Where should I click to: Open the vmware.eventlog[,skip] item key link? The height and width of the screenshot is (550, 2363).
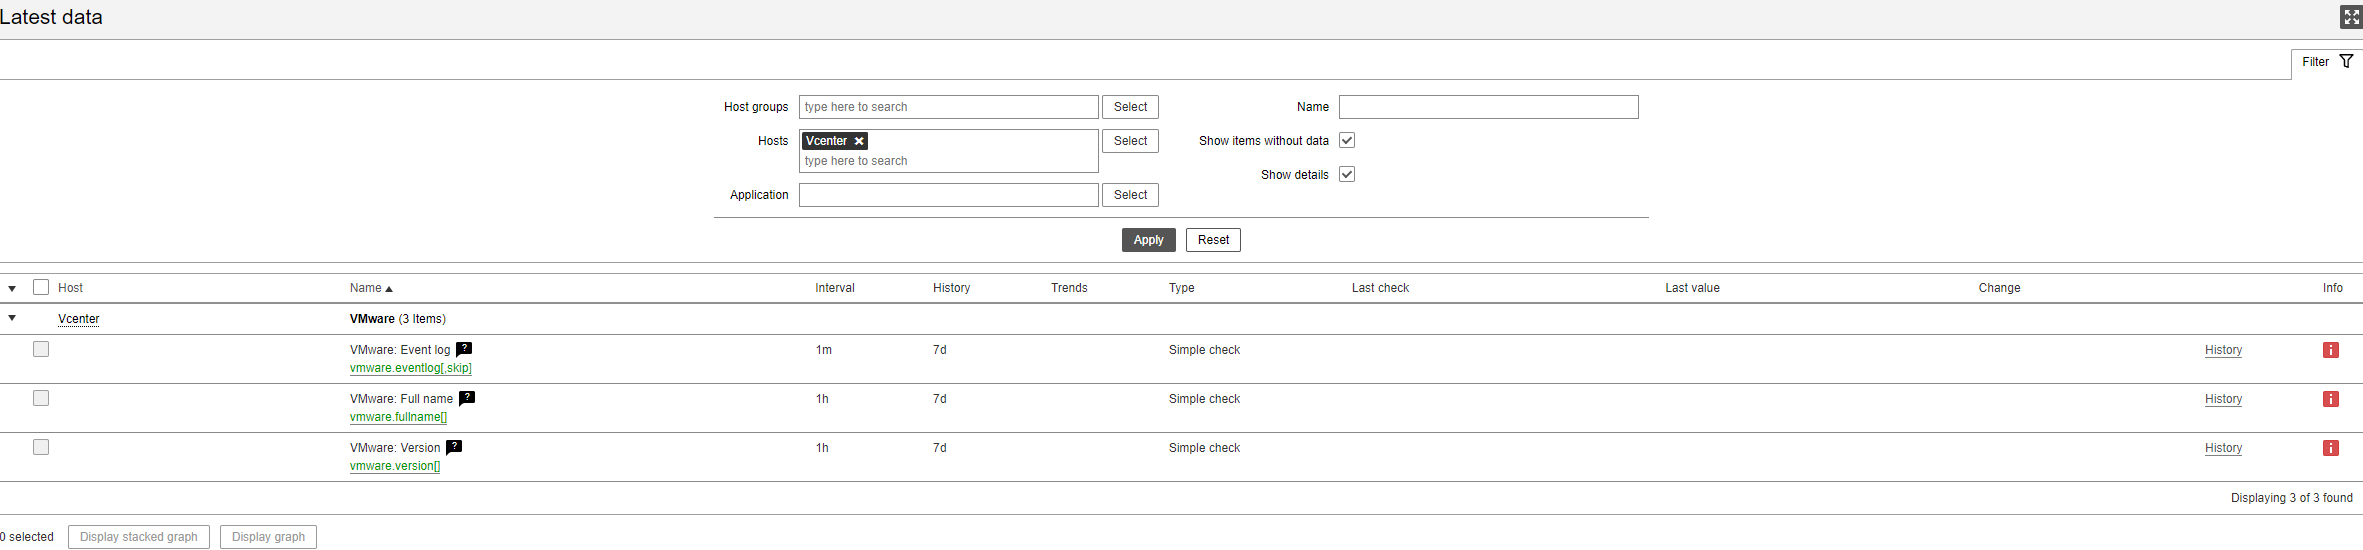(410, 368)
